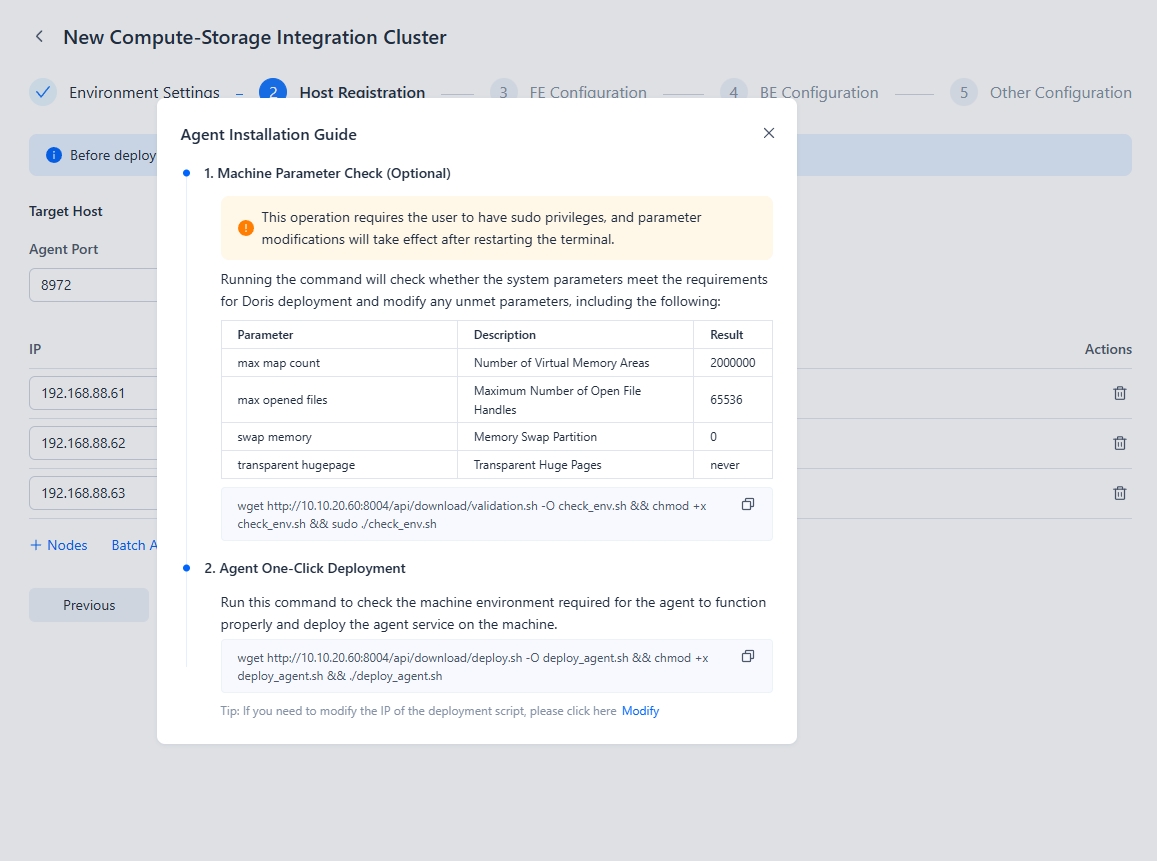Viewport: 1157px width, 861px height.
Task: Edit the 192.168.88.61 IP field
Action: click(x=94, y=393)
